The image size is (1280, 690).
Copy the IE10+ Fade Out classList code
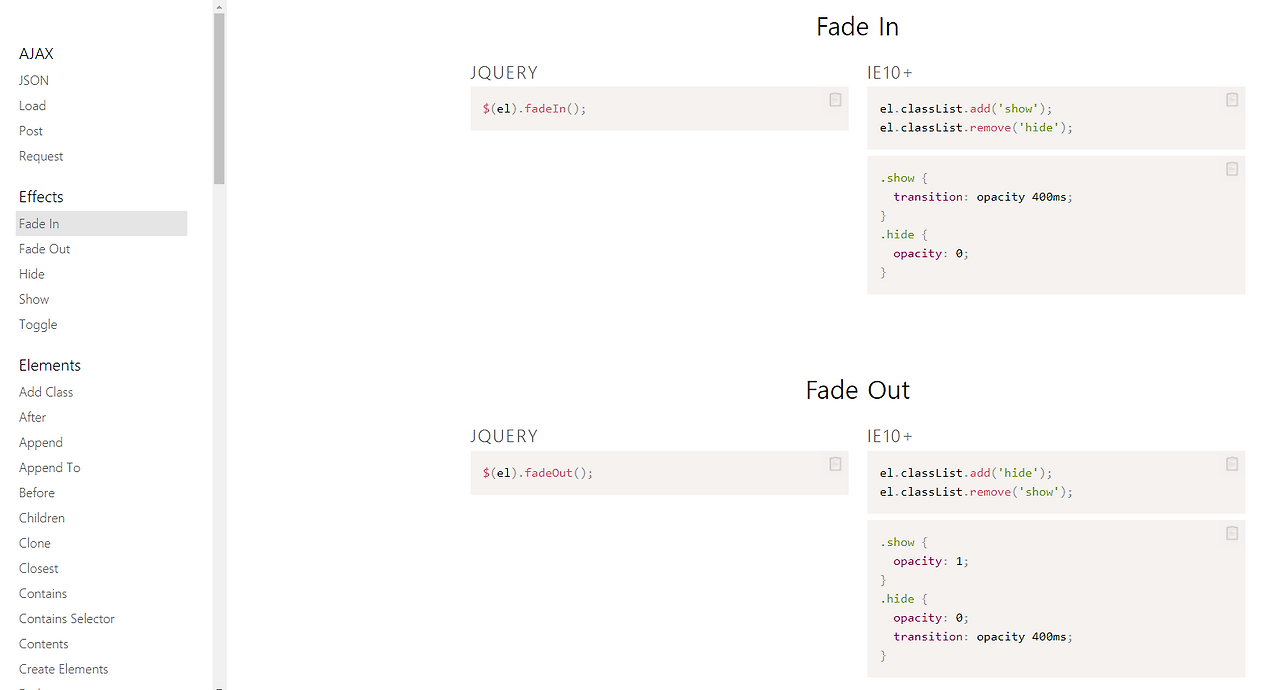[1231, 464]
